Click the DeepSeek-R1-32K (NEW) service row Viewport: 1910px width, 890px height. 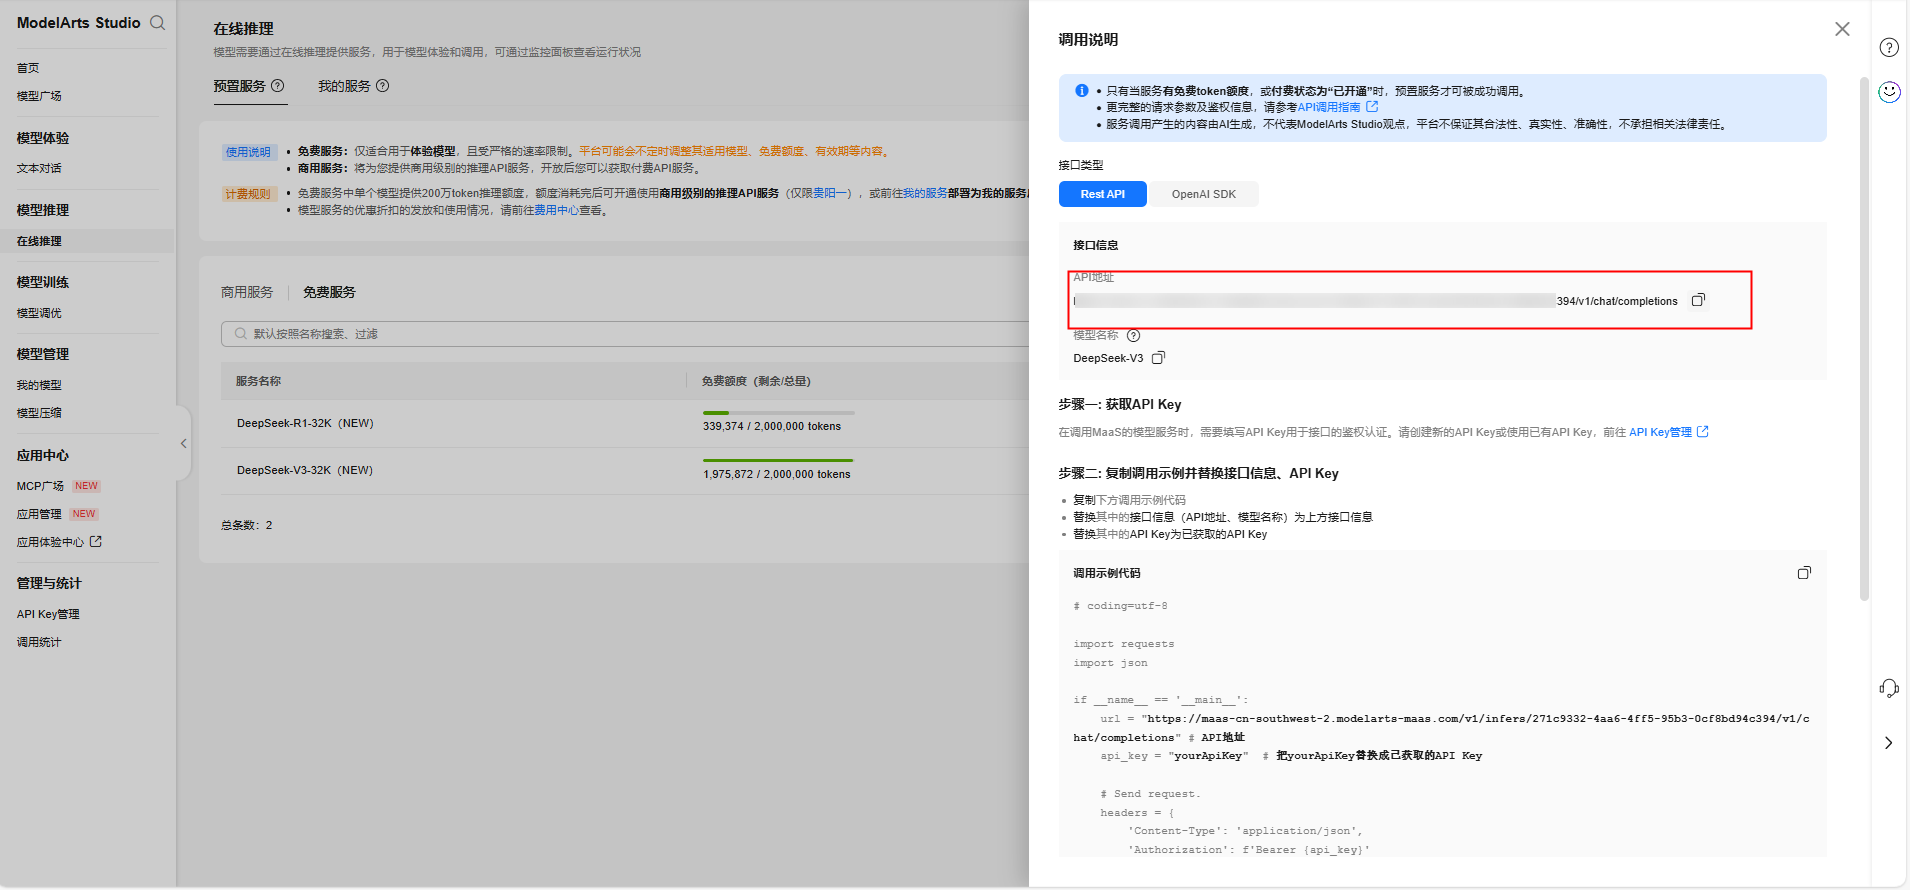(625, 424)
